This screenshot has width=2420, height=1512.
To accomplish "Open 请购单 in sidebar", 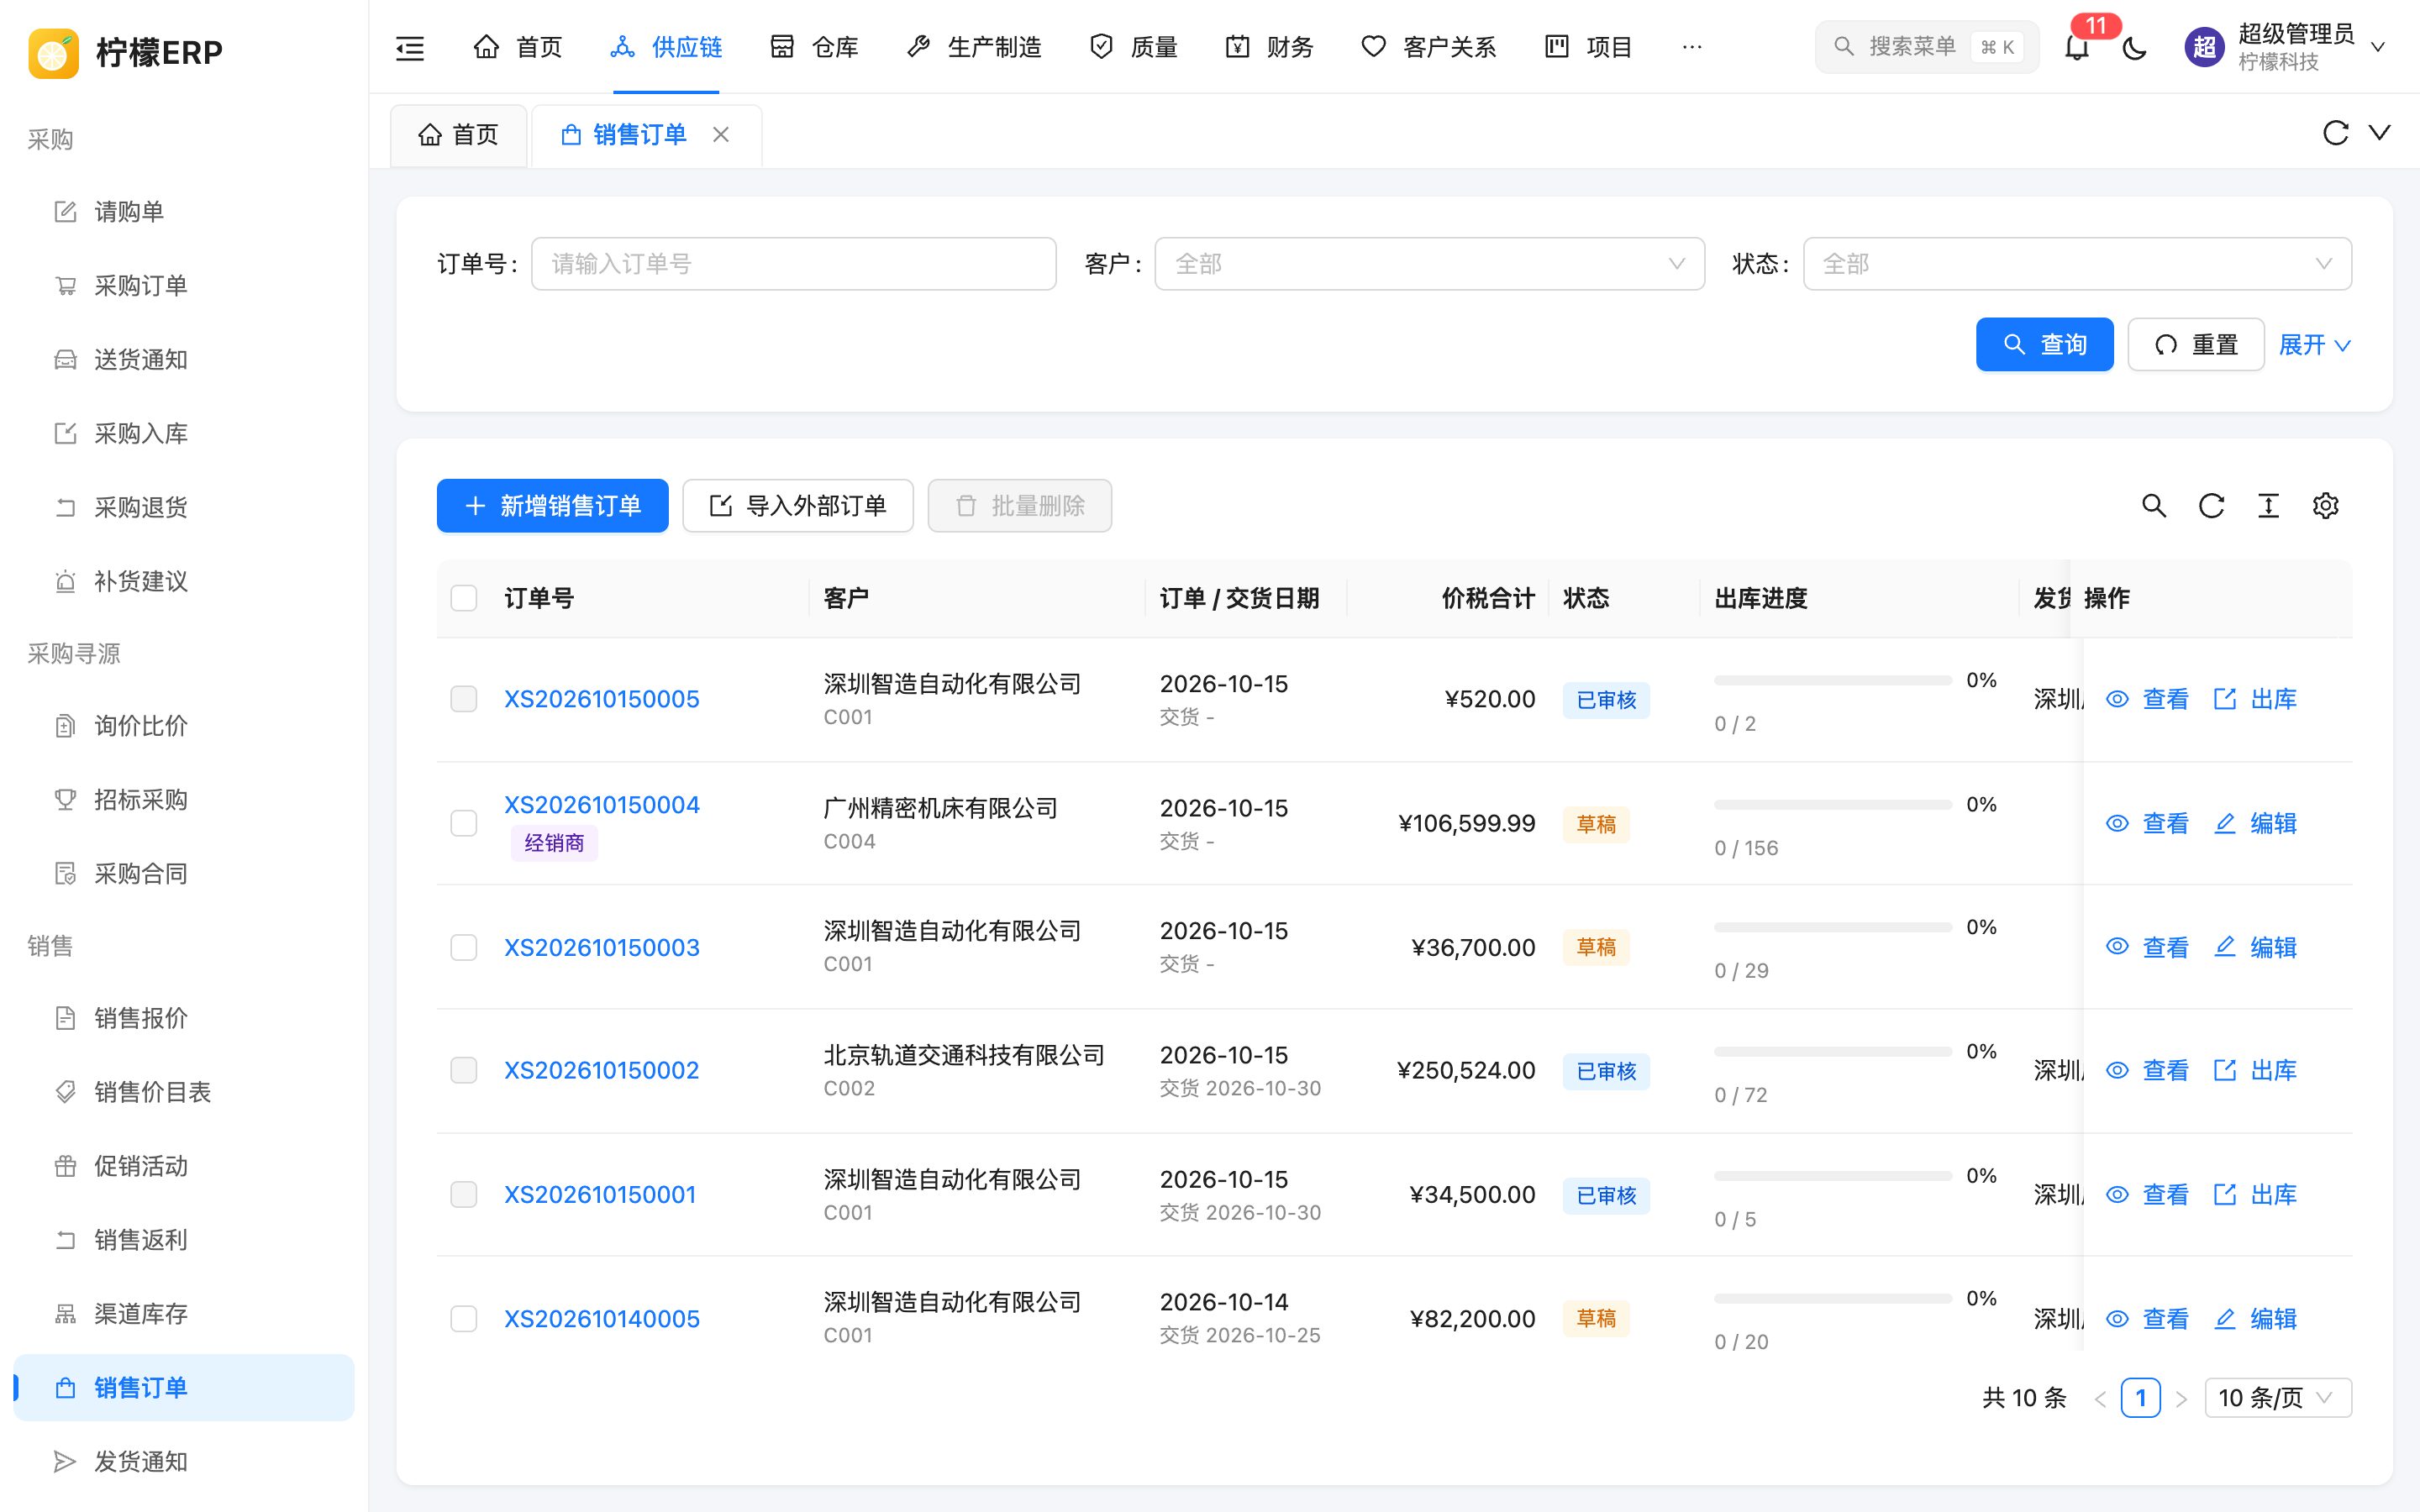I will click(x=184, y=212).
